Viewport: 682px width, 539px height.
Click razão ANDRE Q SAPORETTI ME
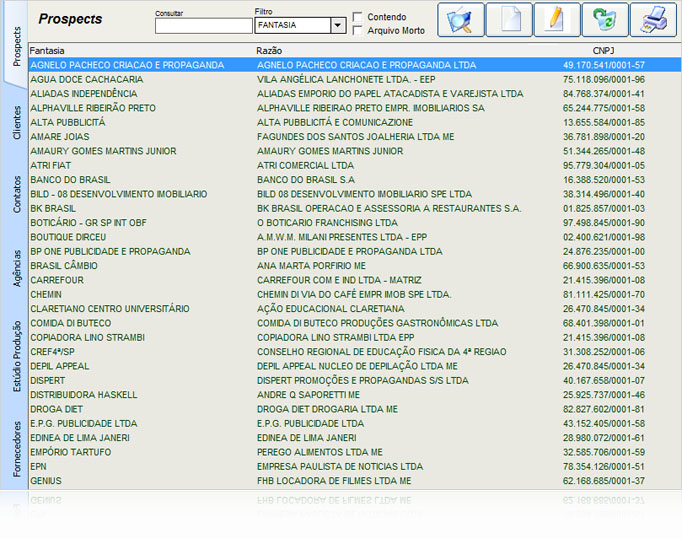(308, 395)
